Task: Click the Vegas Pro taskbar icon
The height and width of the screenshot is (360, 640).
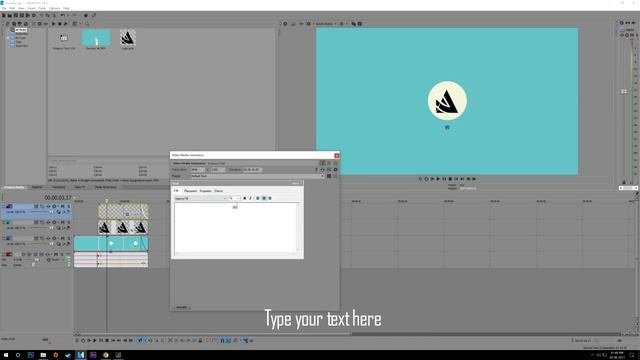Action: pyautogui.click(x=80, y=355)
